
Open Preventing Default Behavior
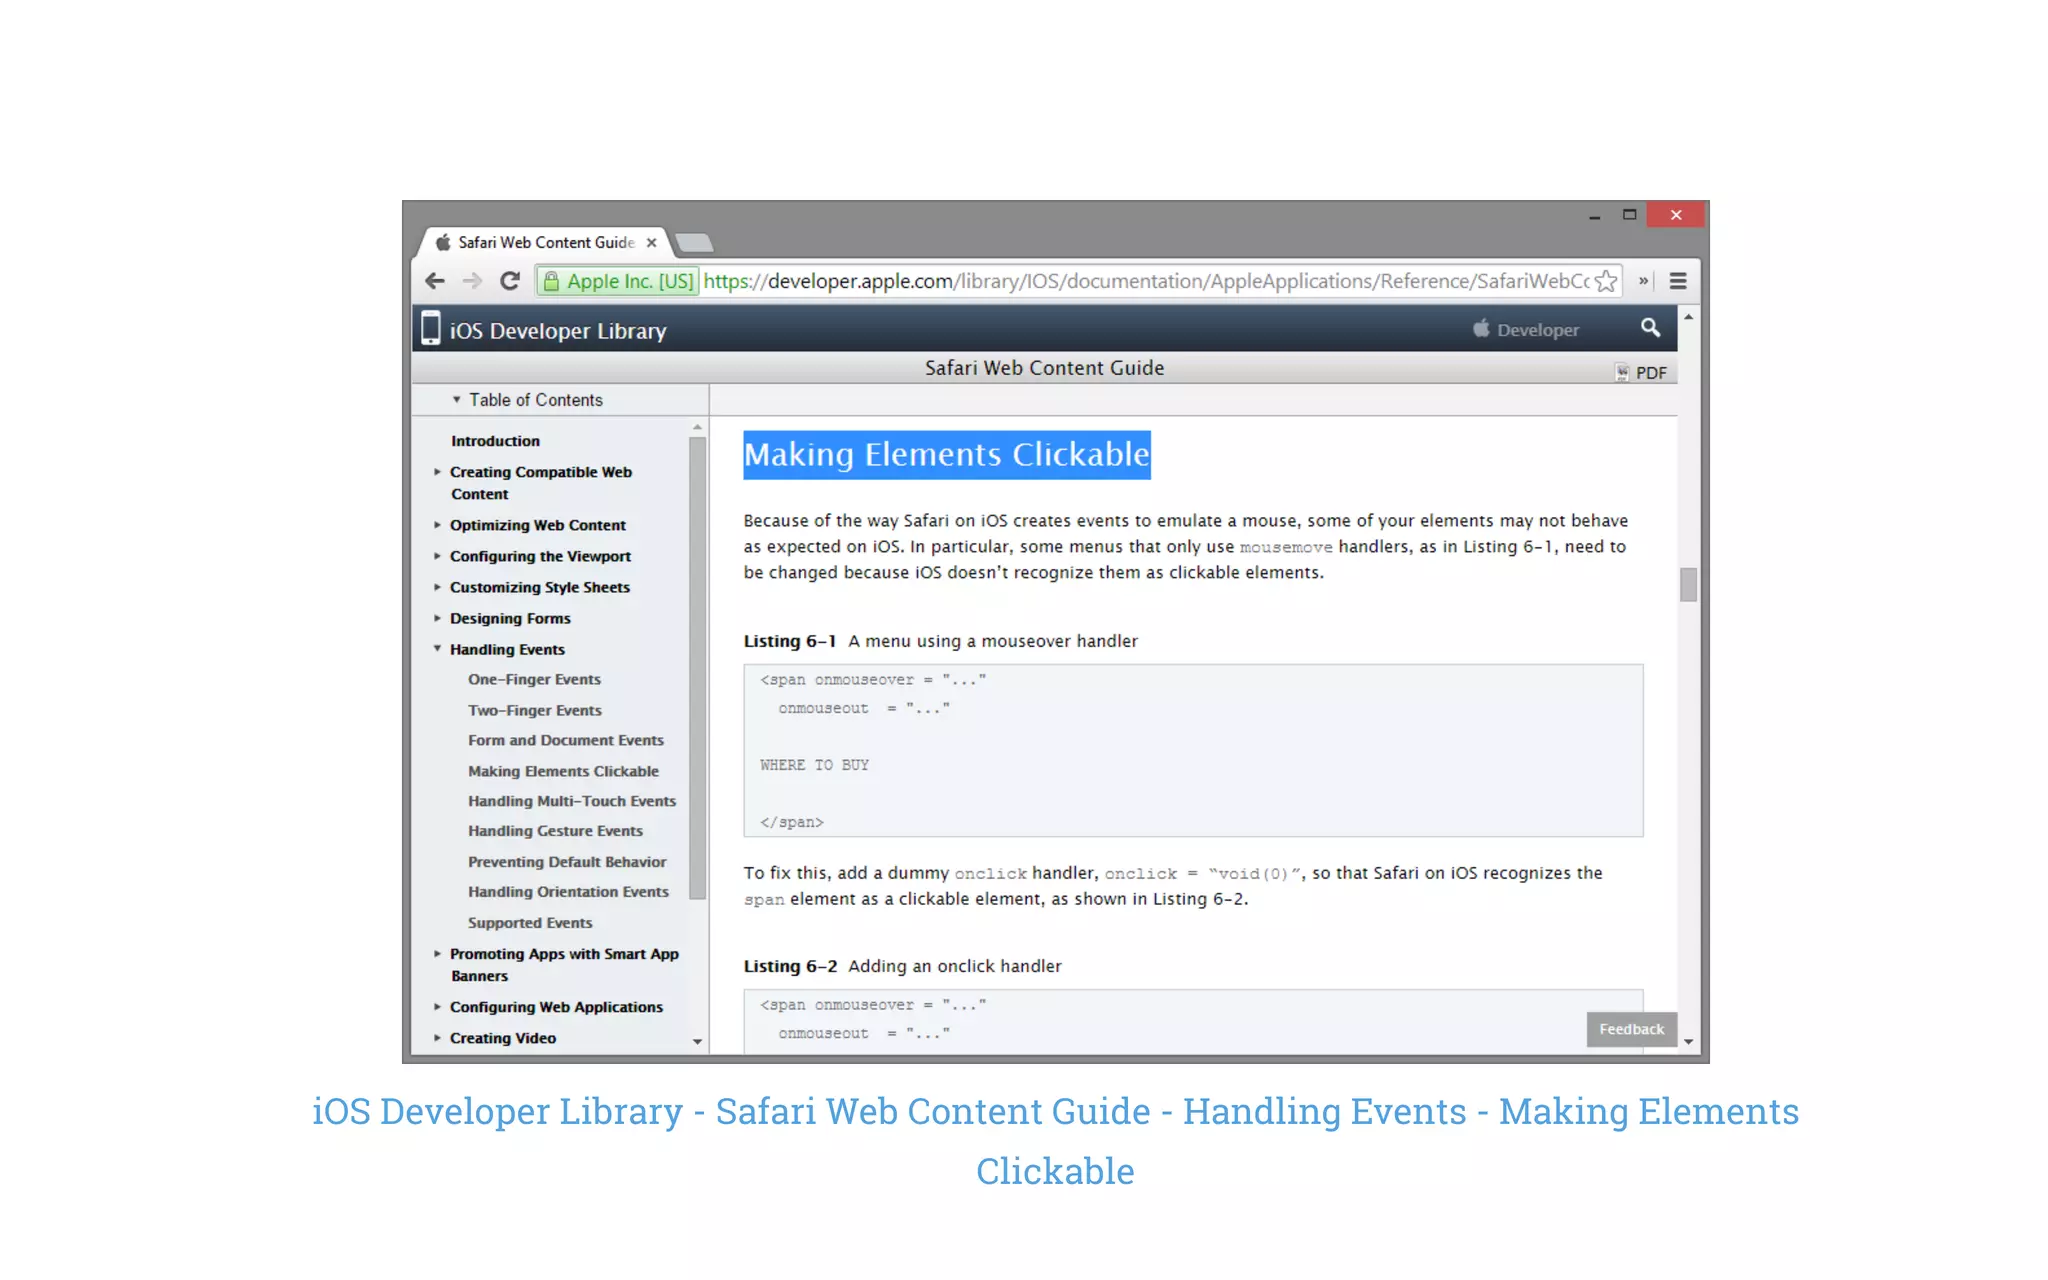567,862
